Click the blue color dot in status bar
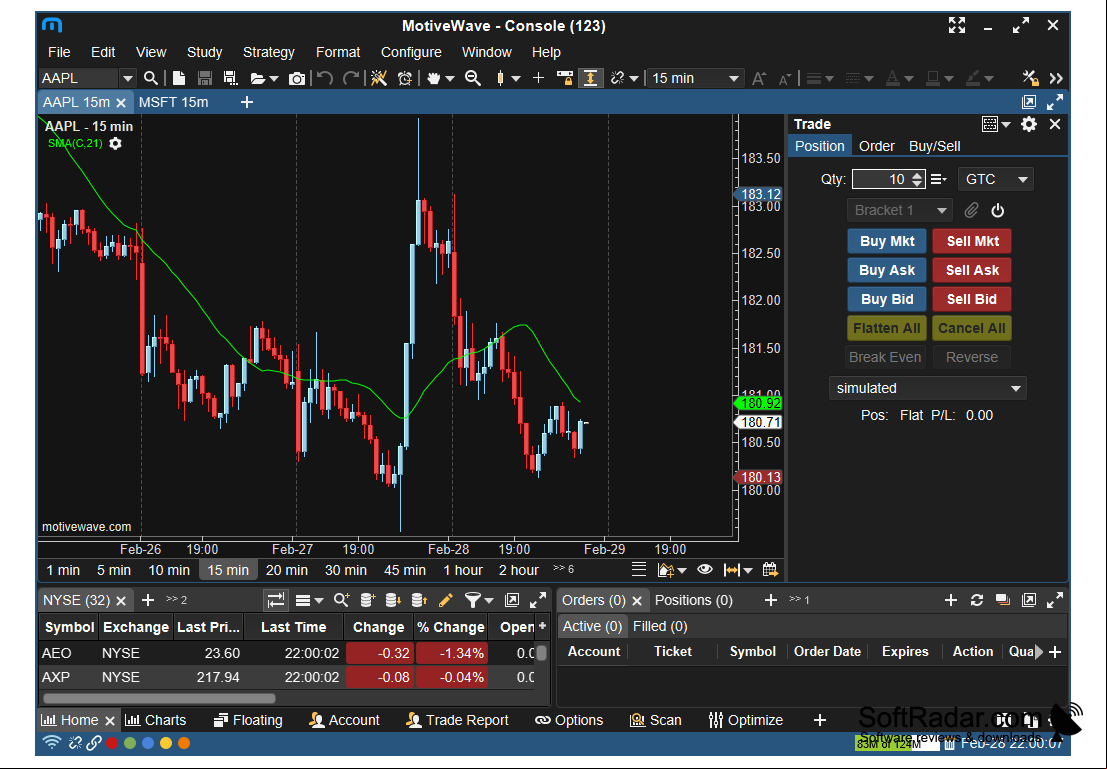 (148, 743)
